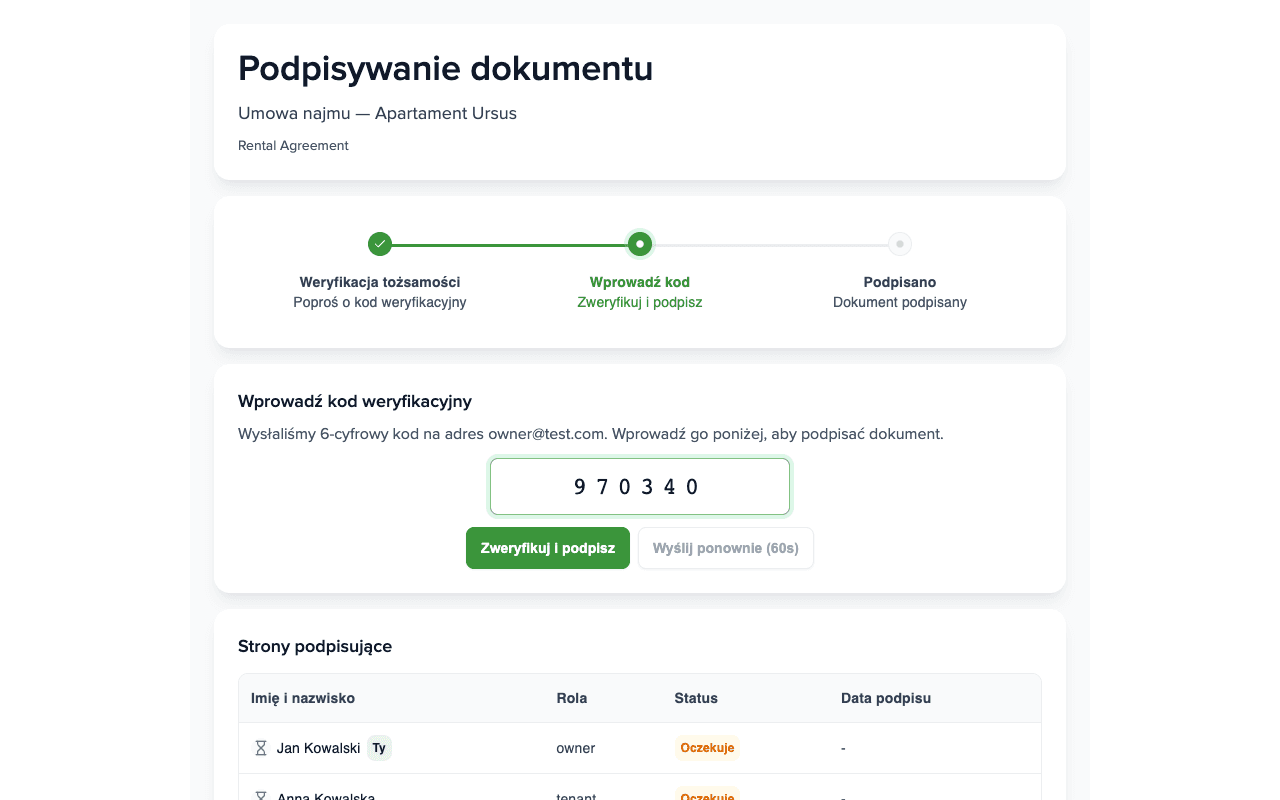Click Wyślij ponownie (60s) button
This screenshot has width=1280, height=800.
pyautogui.click(x=726, y=548)
